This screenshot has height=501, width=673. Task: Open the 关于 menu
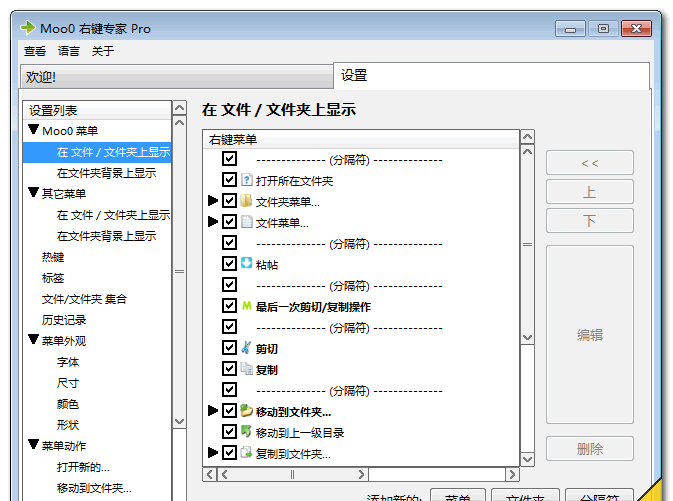pos(103,51)
